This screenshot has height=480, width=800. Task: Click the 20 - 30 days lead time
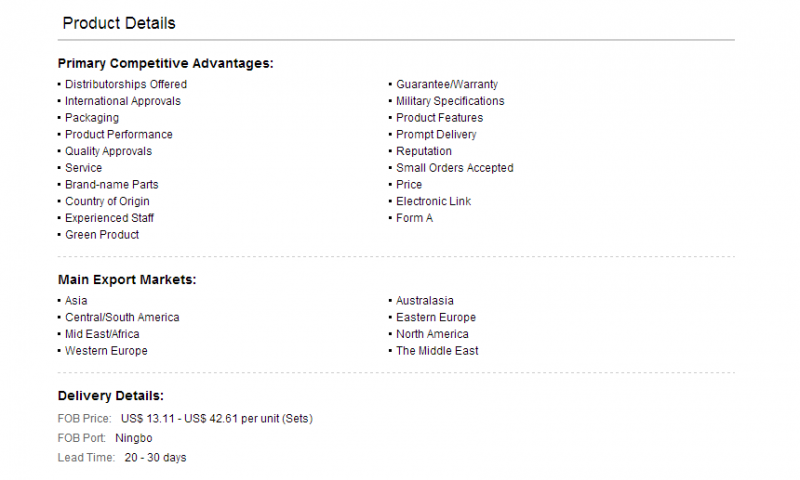(155, 458)
